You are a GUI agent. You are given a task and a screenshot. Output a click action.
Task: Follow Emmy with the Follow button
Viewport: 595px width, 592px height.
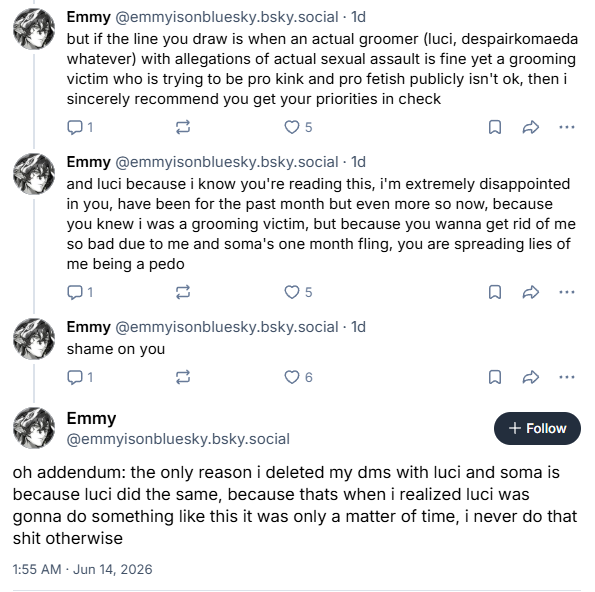(537, 428)
